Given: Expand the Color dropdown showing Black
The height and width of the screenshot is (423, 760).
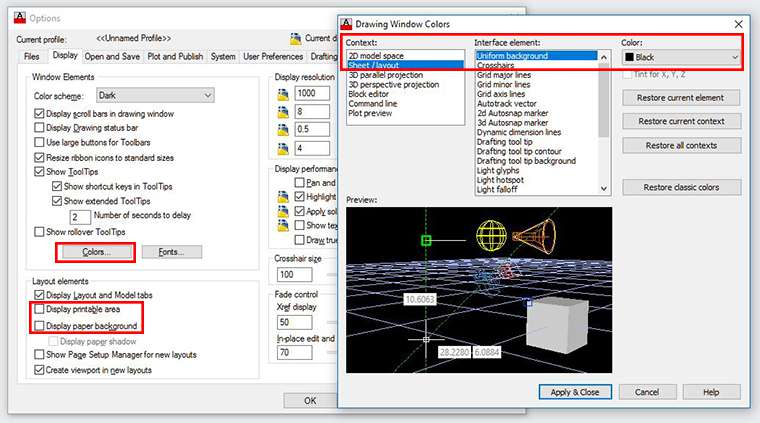Looking at the screenshot, I should tap(680, 58).
